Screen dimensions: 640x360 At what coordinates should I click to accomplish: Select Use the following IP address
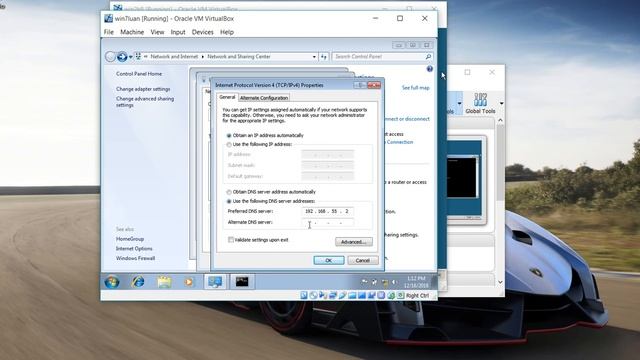[x=229, y=145]
